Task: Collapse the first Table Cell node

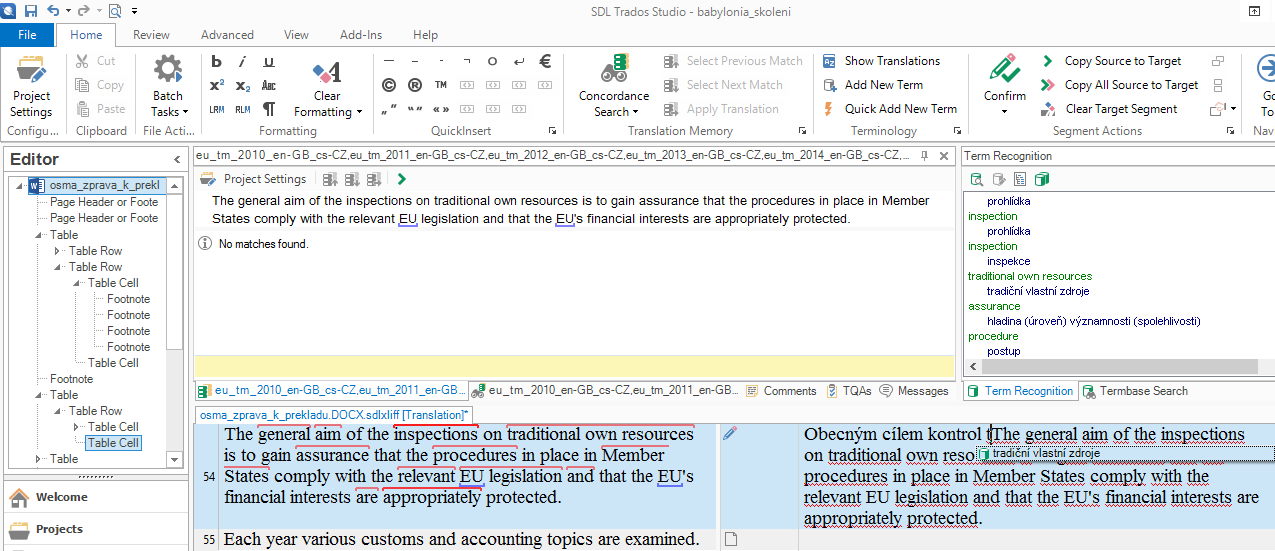Action: [x=77, y=283]
